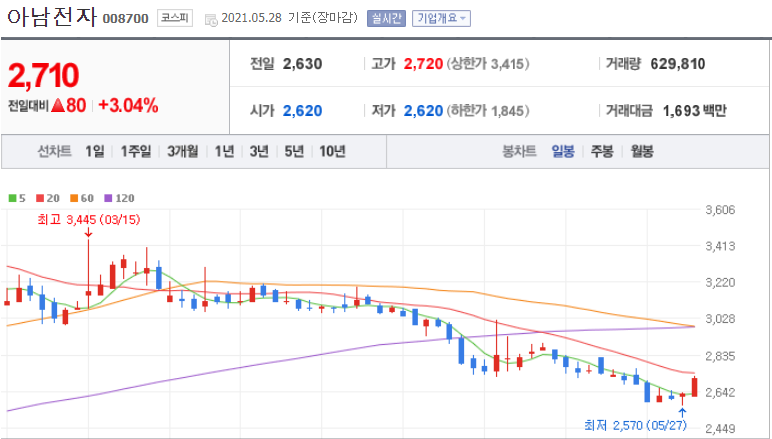Click the purple 120-day moving average legend
Image resolution: width=772 pixels, height=439 pixels.
click(119, 198)
